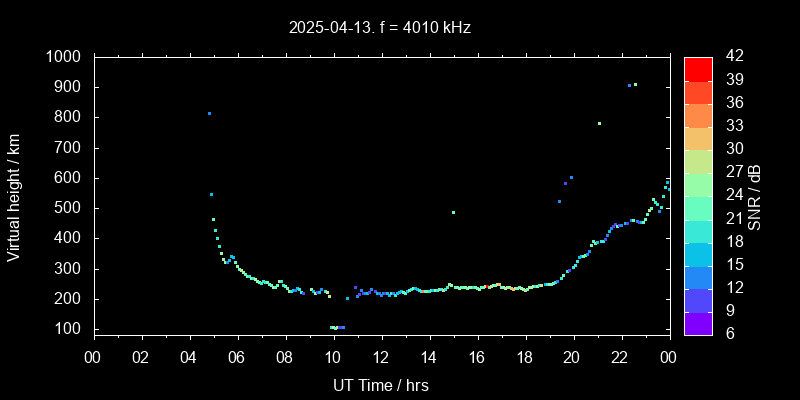Pick the orange 33-36 dB colorbar segment
Screen dimensions: 800x400
coord(697,115)
